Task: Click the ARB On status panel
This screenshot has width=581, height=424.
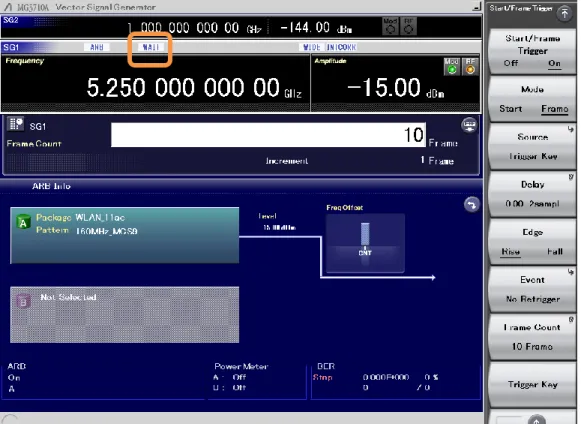Action: [103, 380]
